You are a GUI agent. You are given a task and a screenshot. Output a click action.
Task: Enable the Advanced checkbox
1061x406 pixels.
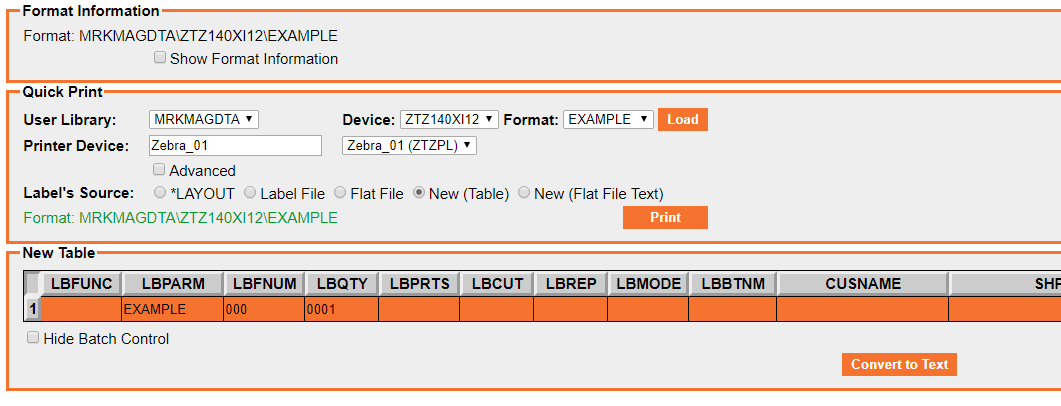[159, 169]
